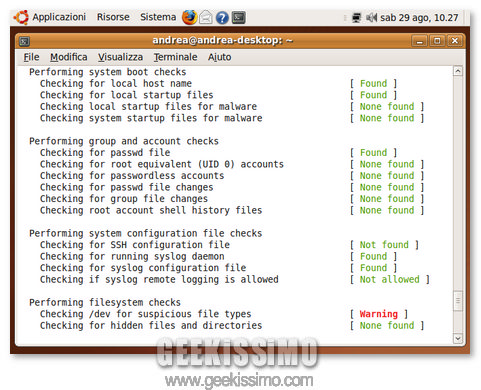The height and width of the screenshot is (390, 481).
Task: Open the mail client panel icon
Action: (206, 17)
